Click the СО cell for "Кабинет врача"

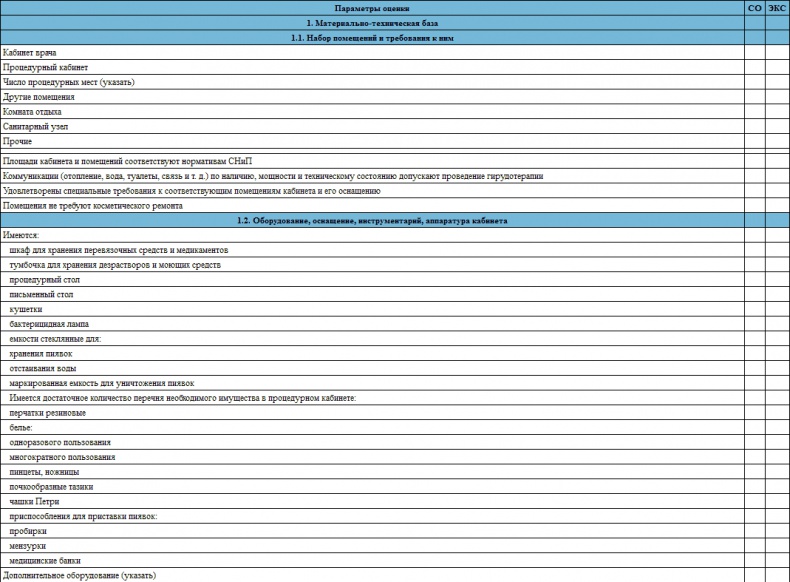[x=755, y=52]
